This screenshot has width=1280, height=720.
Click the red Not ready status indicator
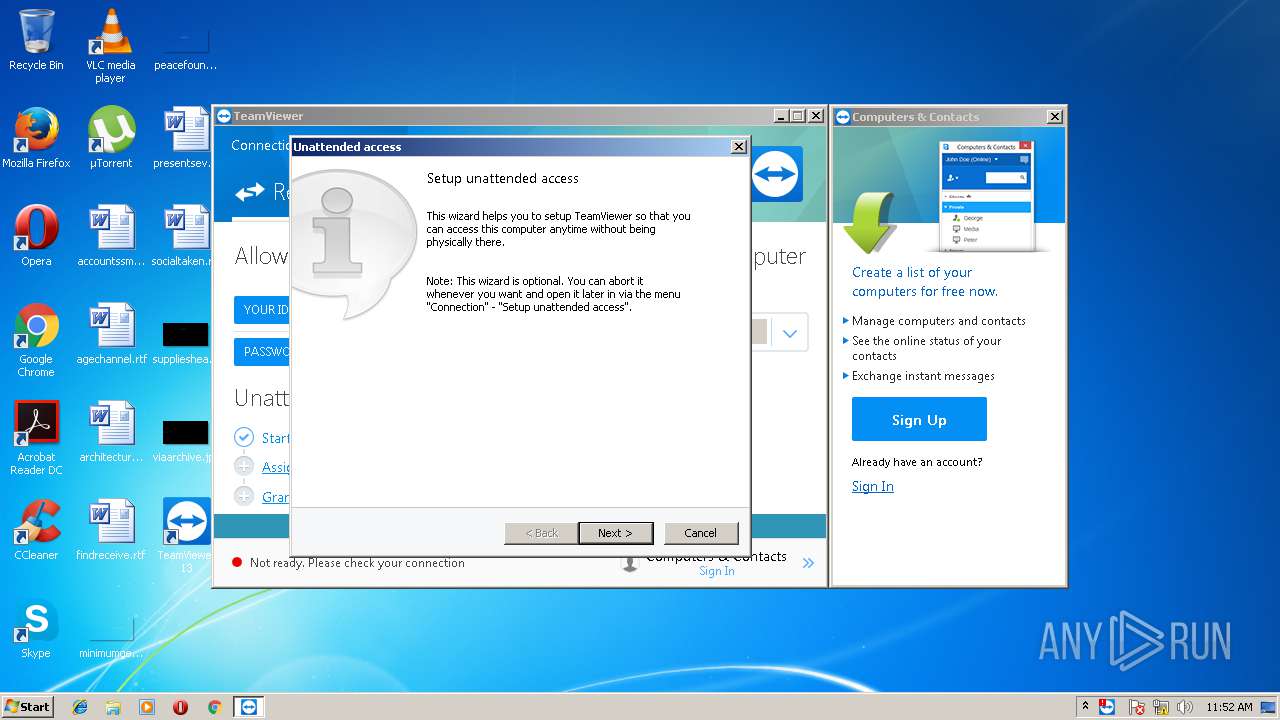tap(237, 562)
